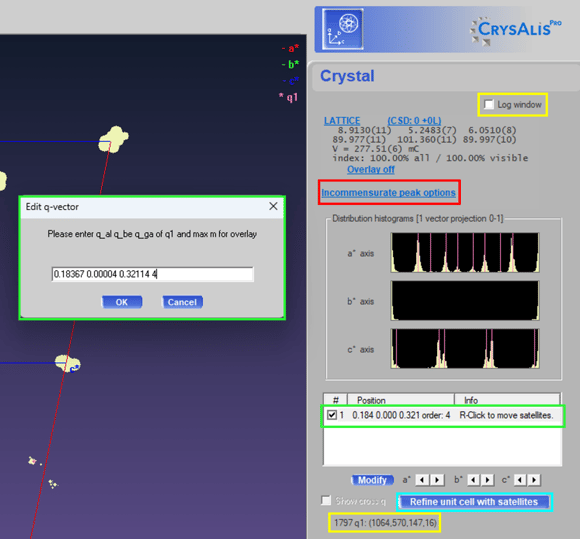Click the a* left arrow button
The width and height of the screenshot is (580, 539).
click(422, 480)
